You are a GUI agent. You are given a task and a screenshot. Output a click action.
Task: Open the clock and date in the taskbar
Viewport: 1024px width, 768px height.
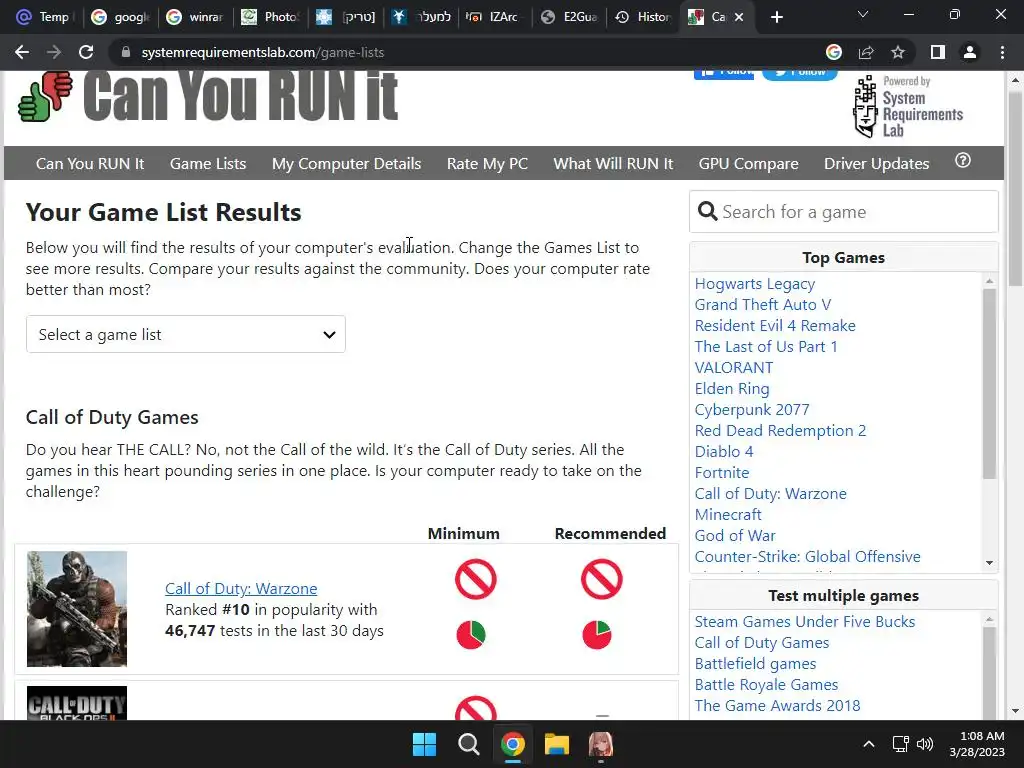pyautogui.click(x=976, y=744)
